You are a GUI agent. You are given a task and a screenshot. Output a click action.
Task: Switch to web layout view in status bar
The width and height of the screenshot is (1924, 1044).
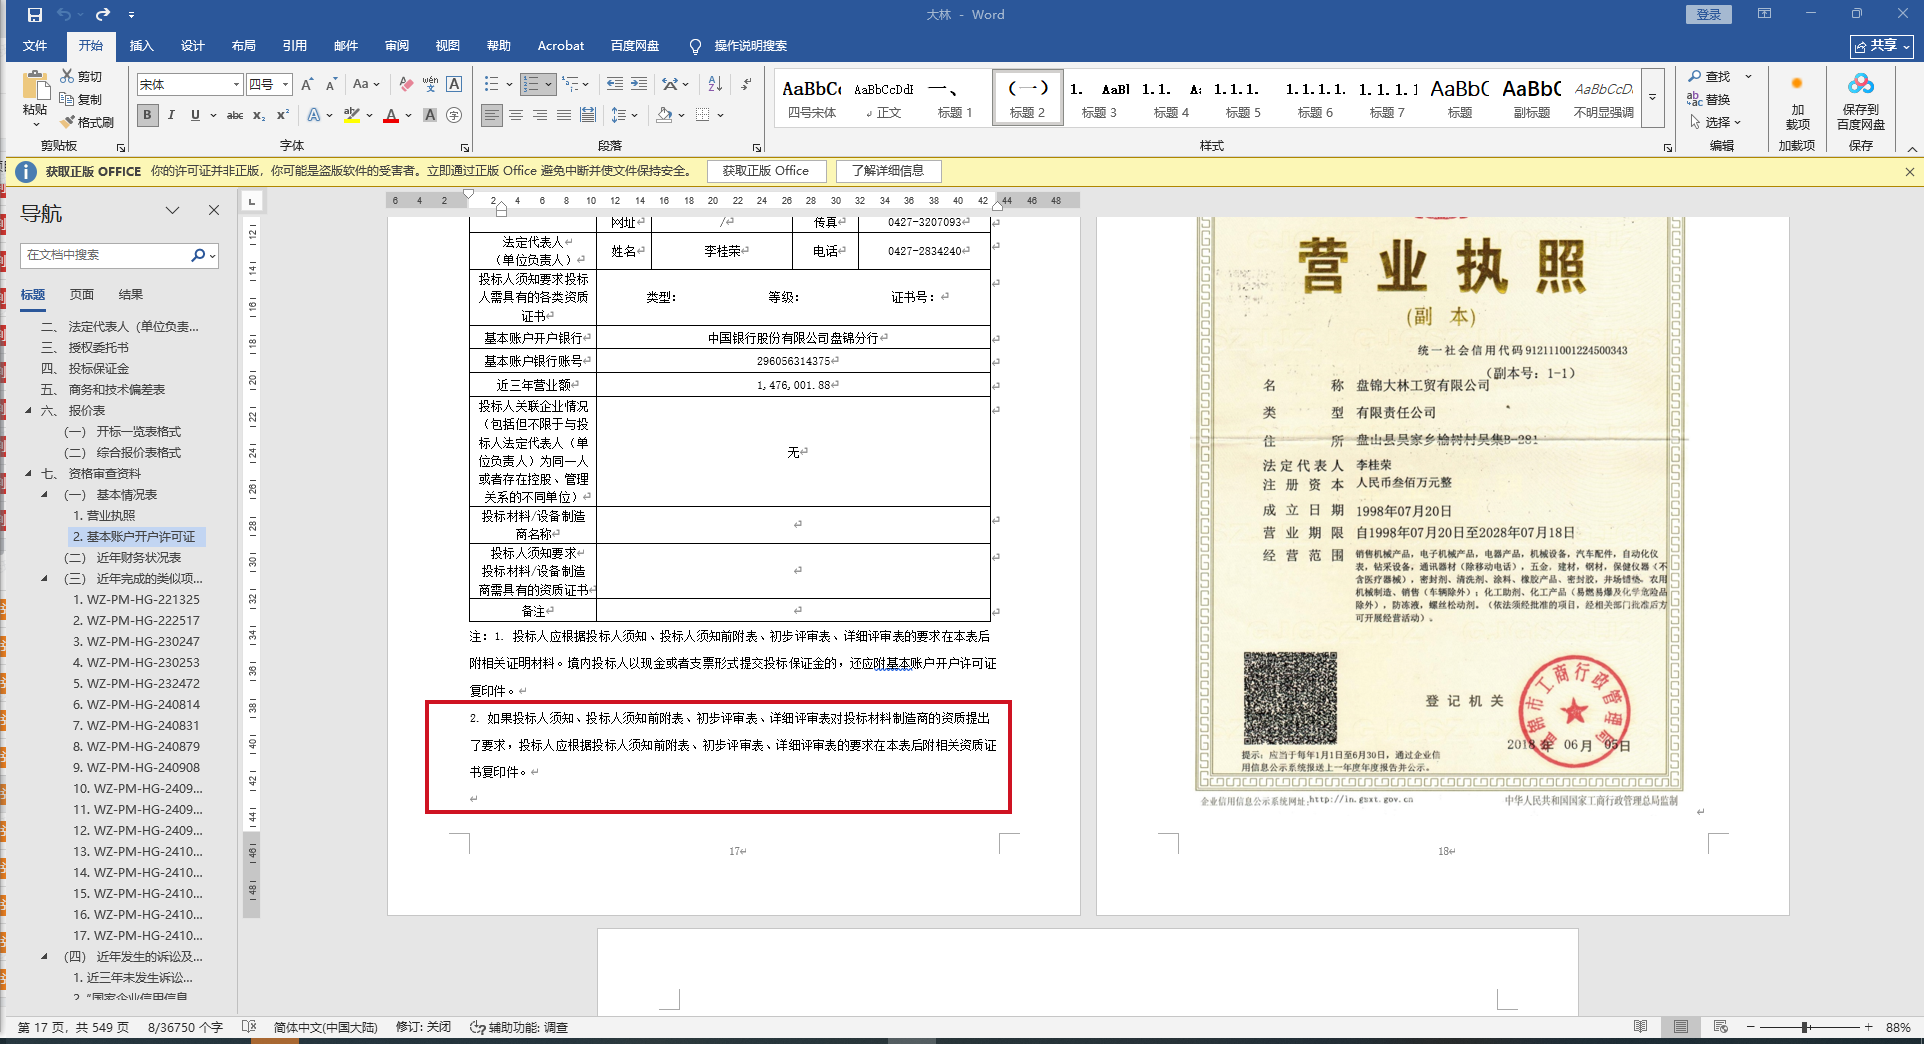pyautogui.click(x=1720, y=1027)
